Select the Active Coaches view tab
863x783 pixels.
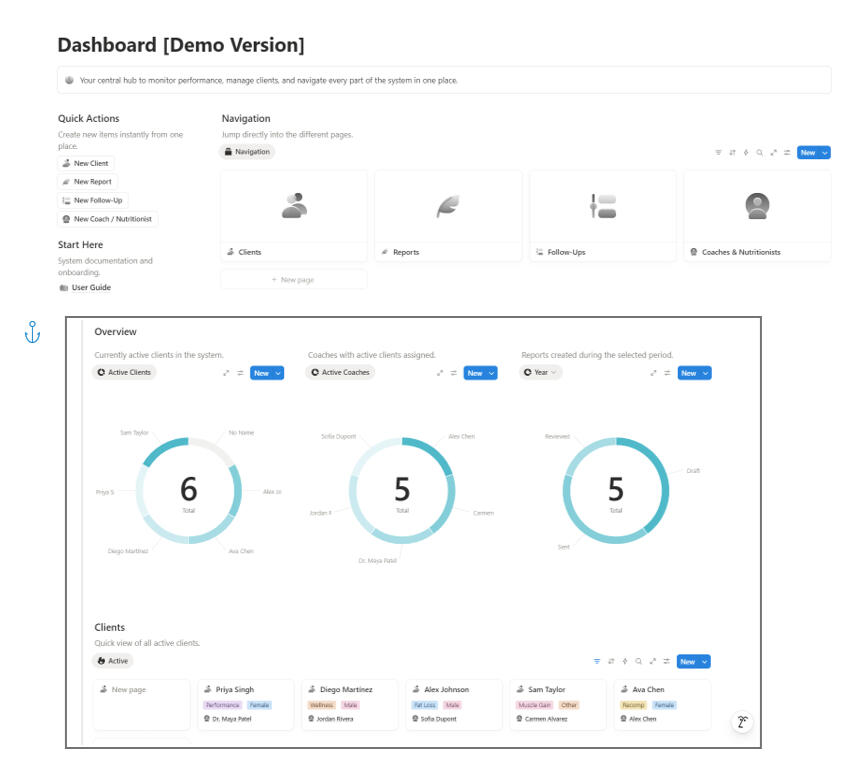[340, 372]
